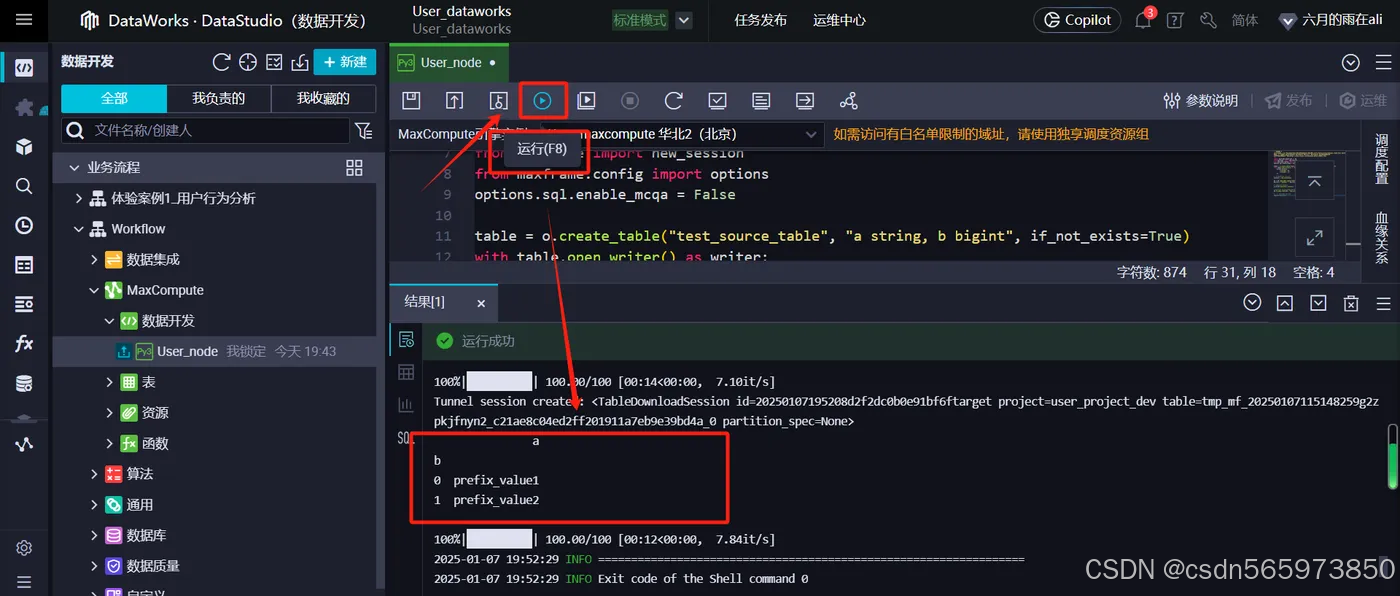Expand the 数据集成 folder
1400x596 pixels.
pos(95,259)
